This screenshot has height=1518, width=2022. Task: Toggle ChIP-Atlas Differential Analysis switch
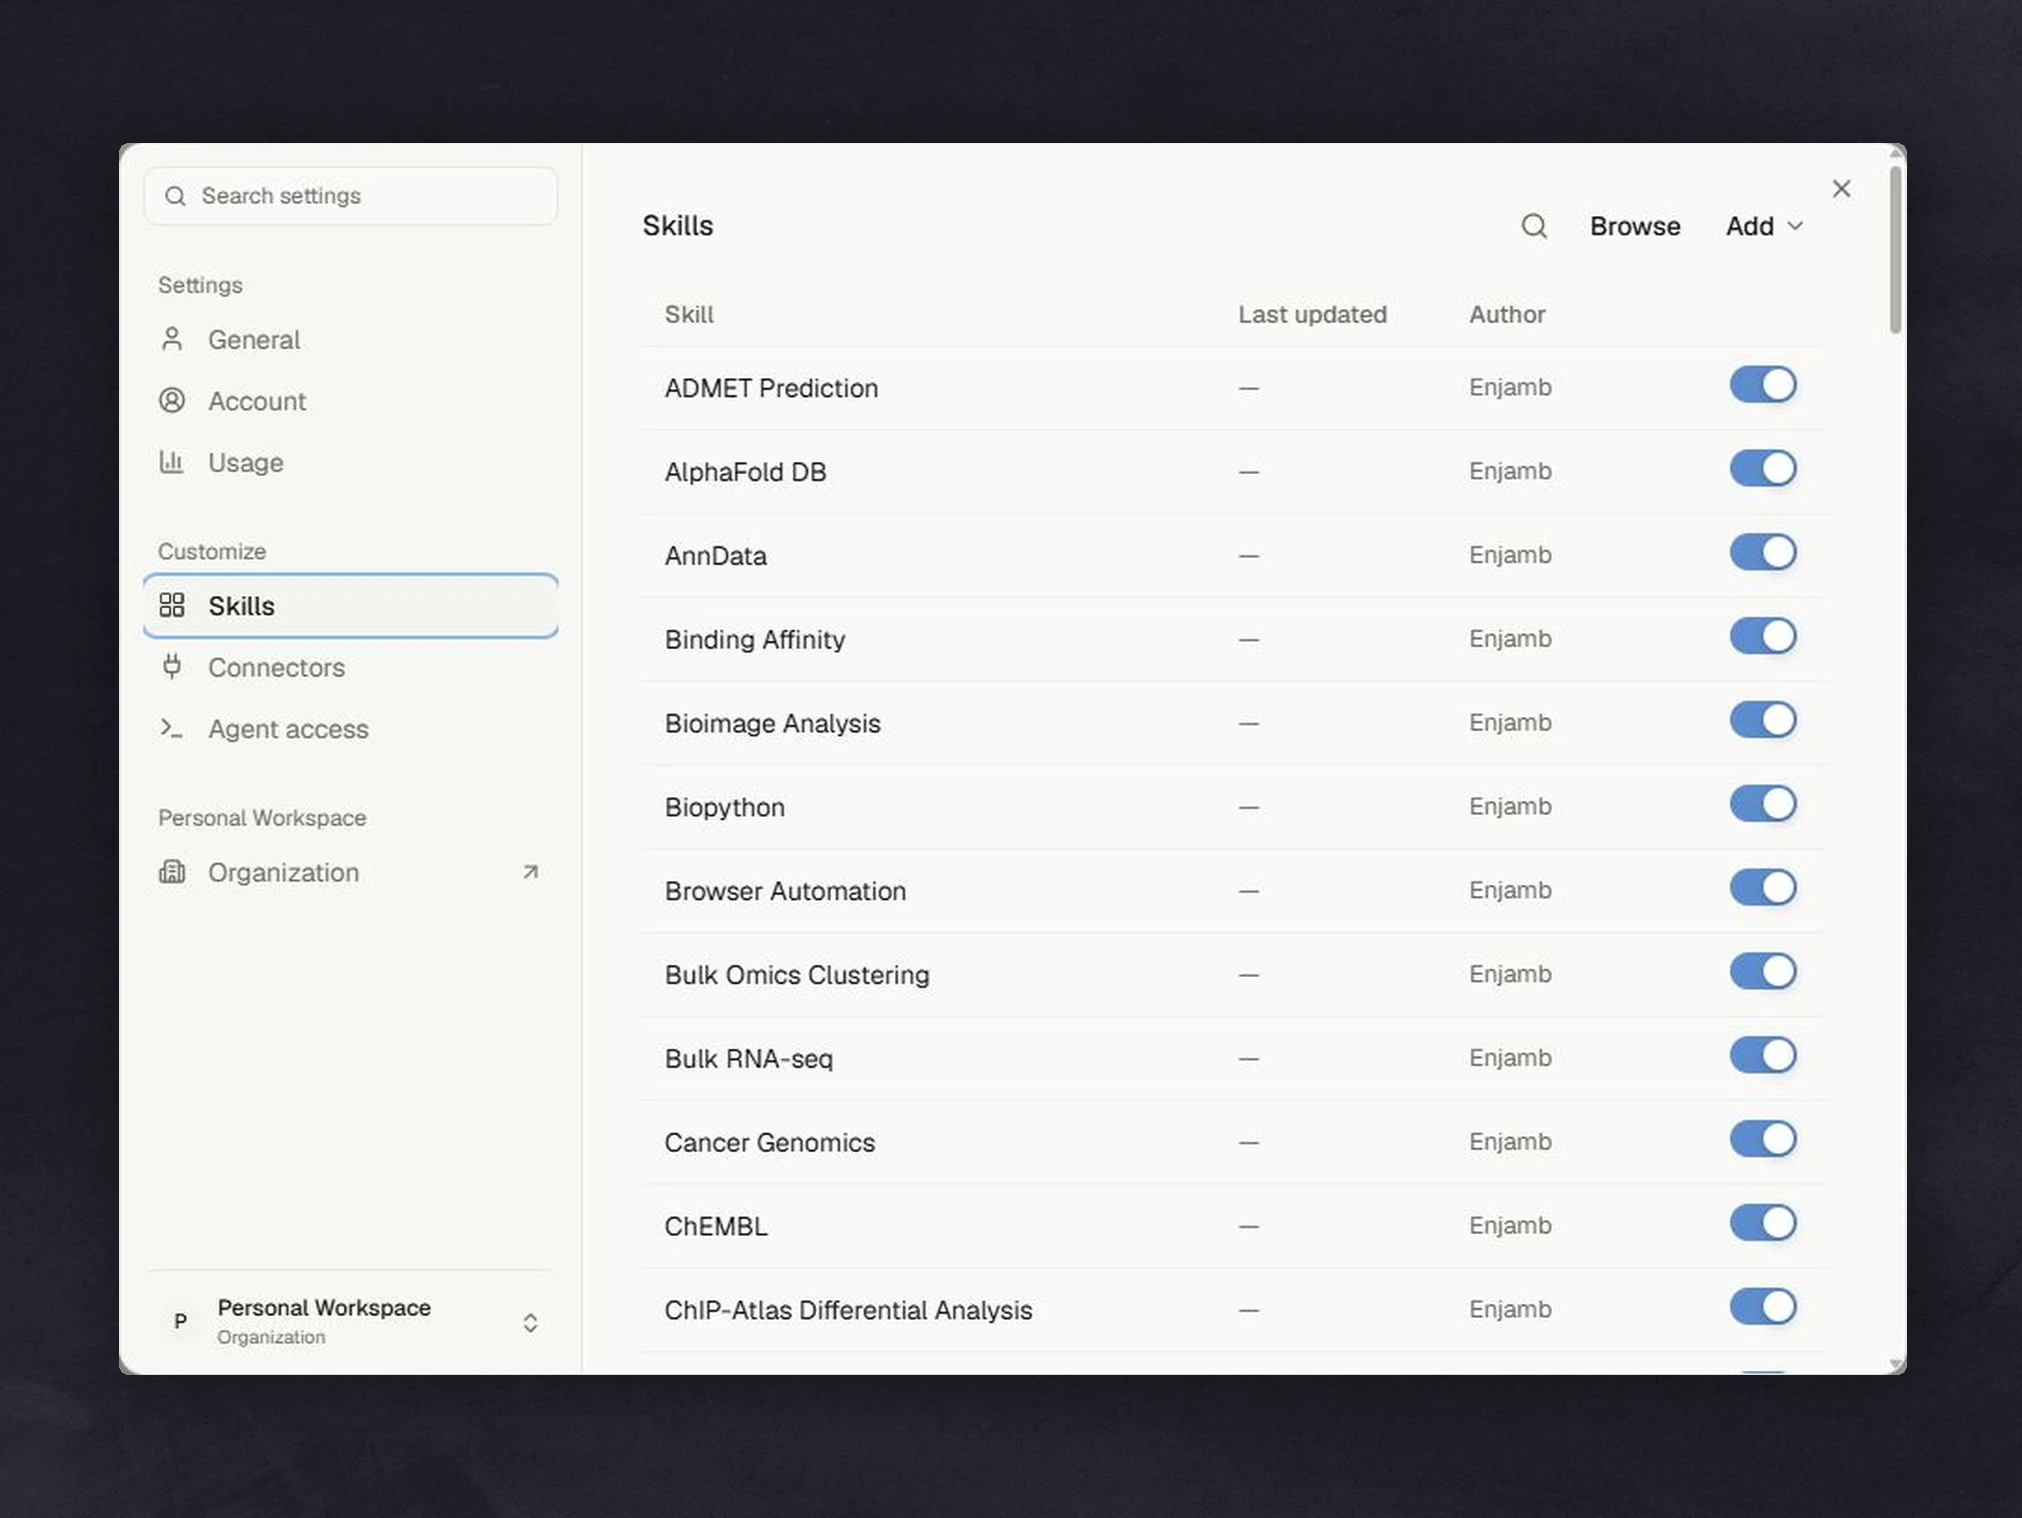point(1763,1308)
